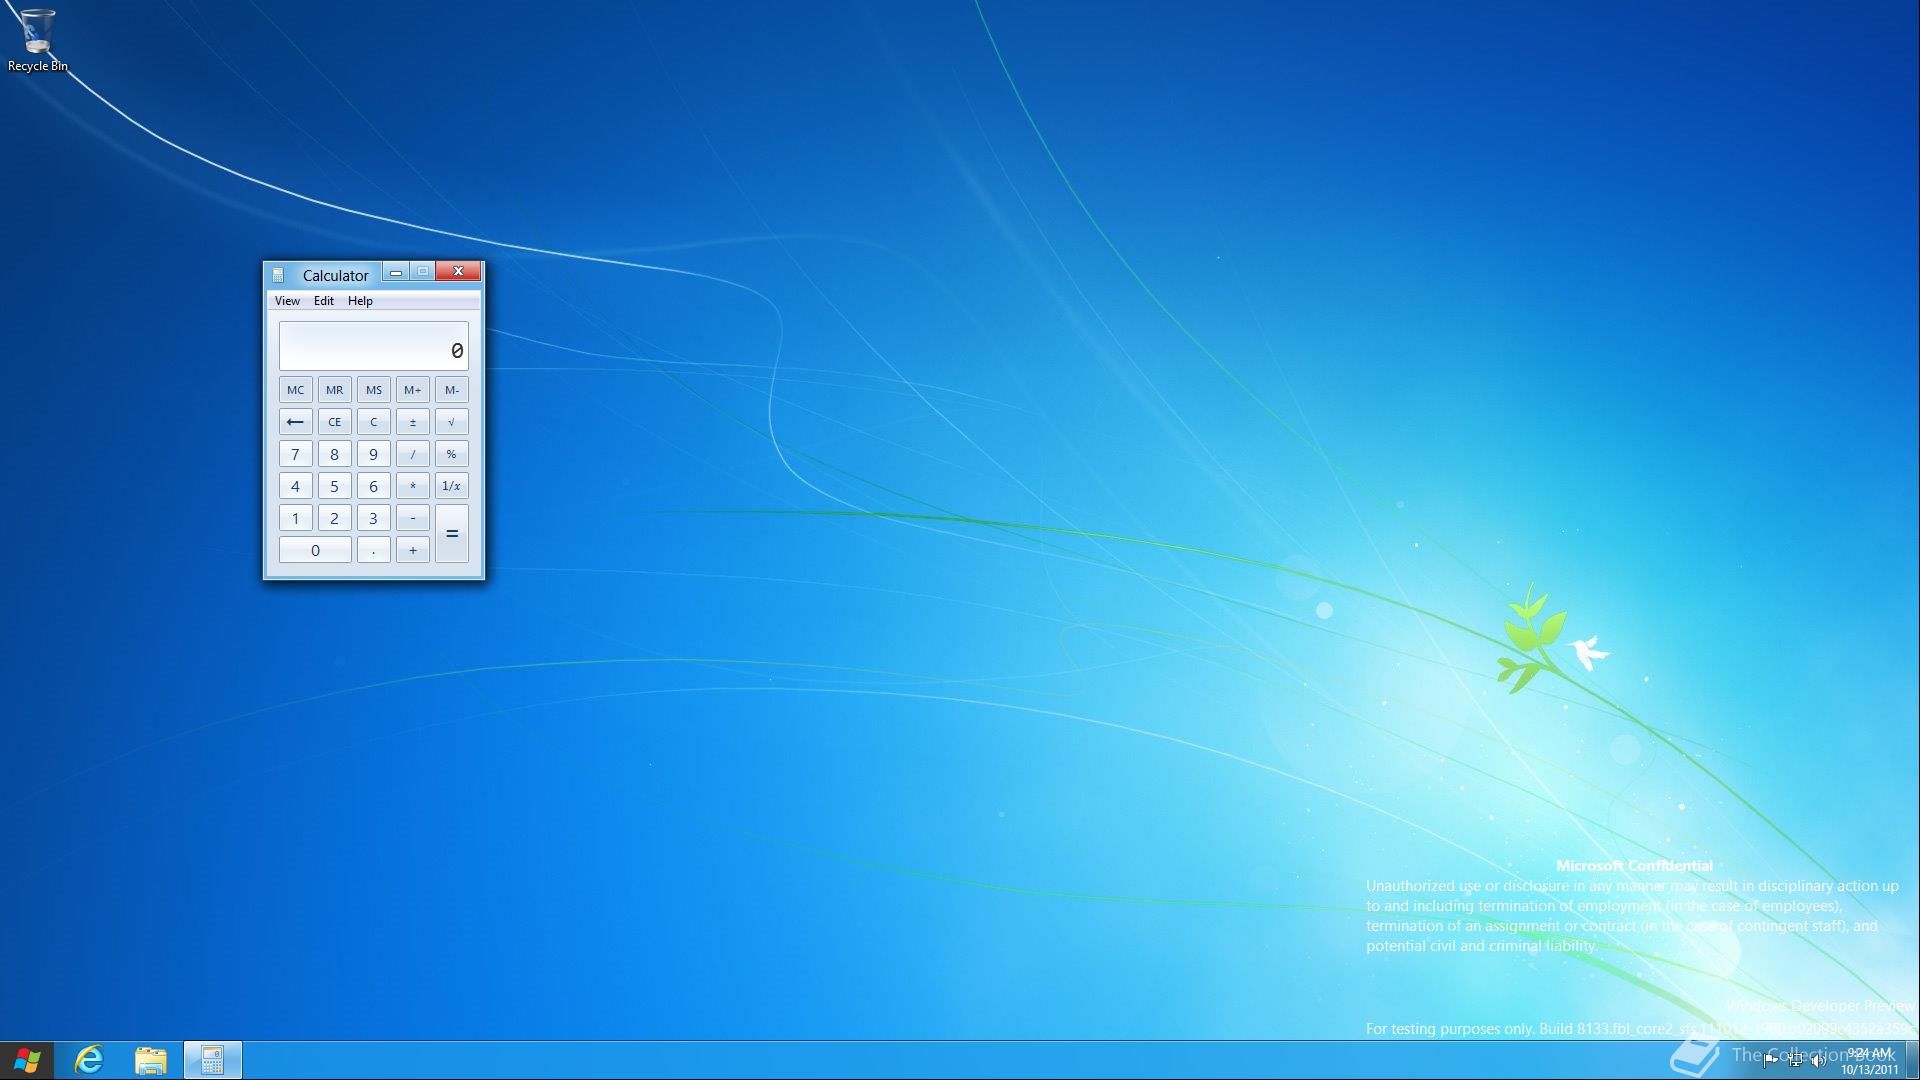This screenshot has width=1920, height=1080.
Task: Click the reciprocal 1/x button
Action: 451,486
